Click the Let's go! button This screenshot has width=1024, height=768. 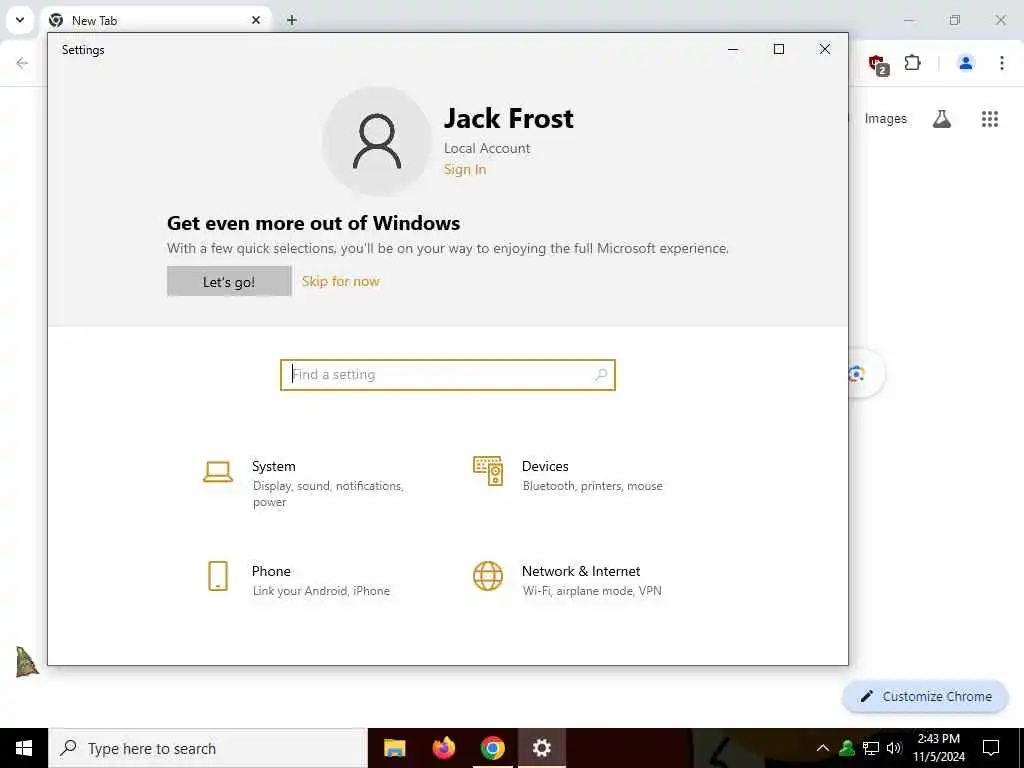(229, 281)
